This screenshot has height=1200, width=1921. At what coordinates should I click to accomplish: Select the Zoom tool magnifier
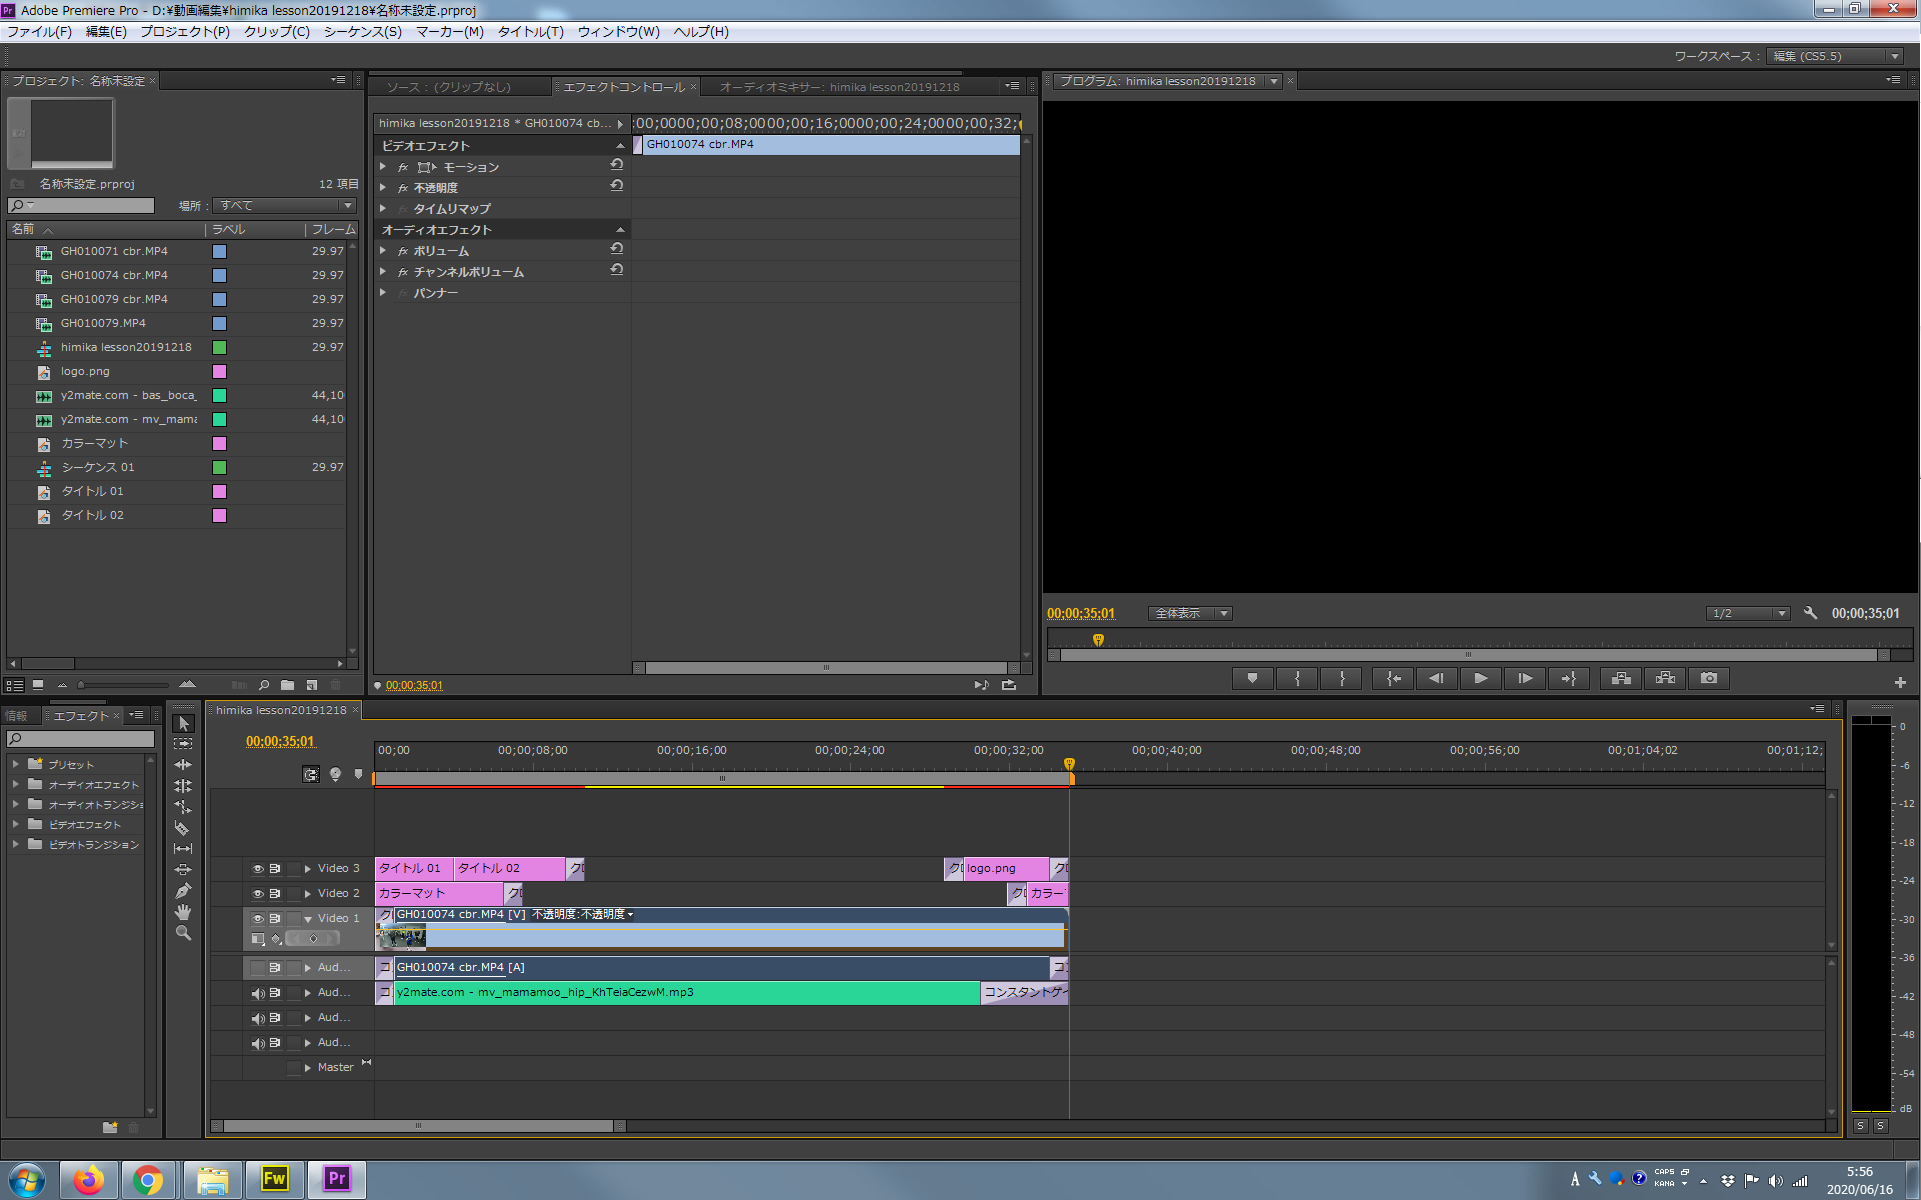coord(183,933)
